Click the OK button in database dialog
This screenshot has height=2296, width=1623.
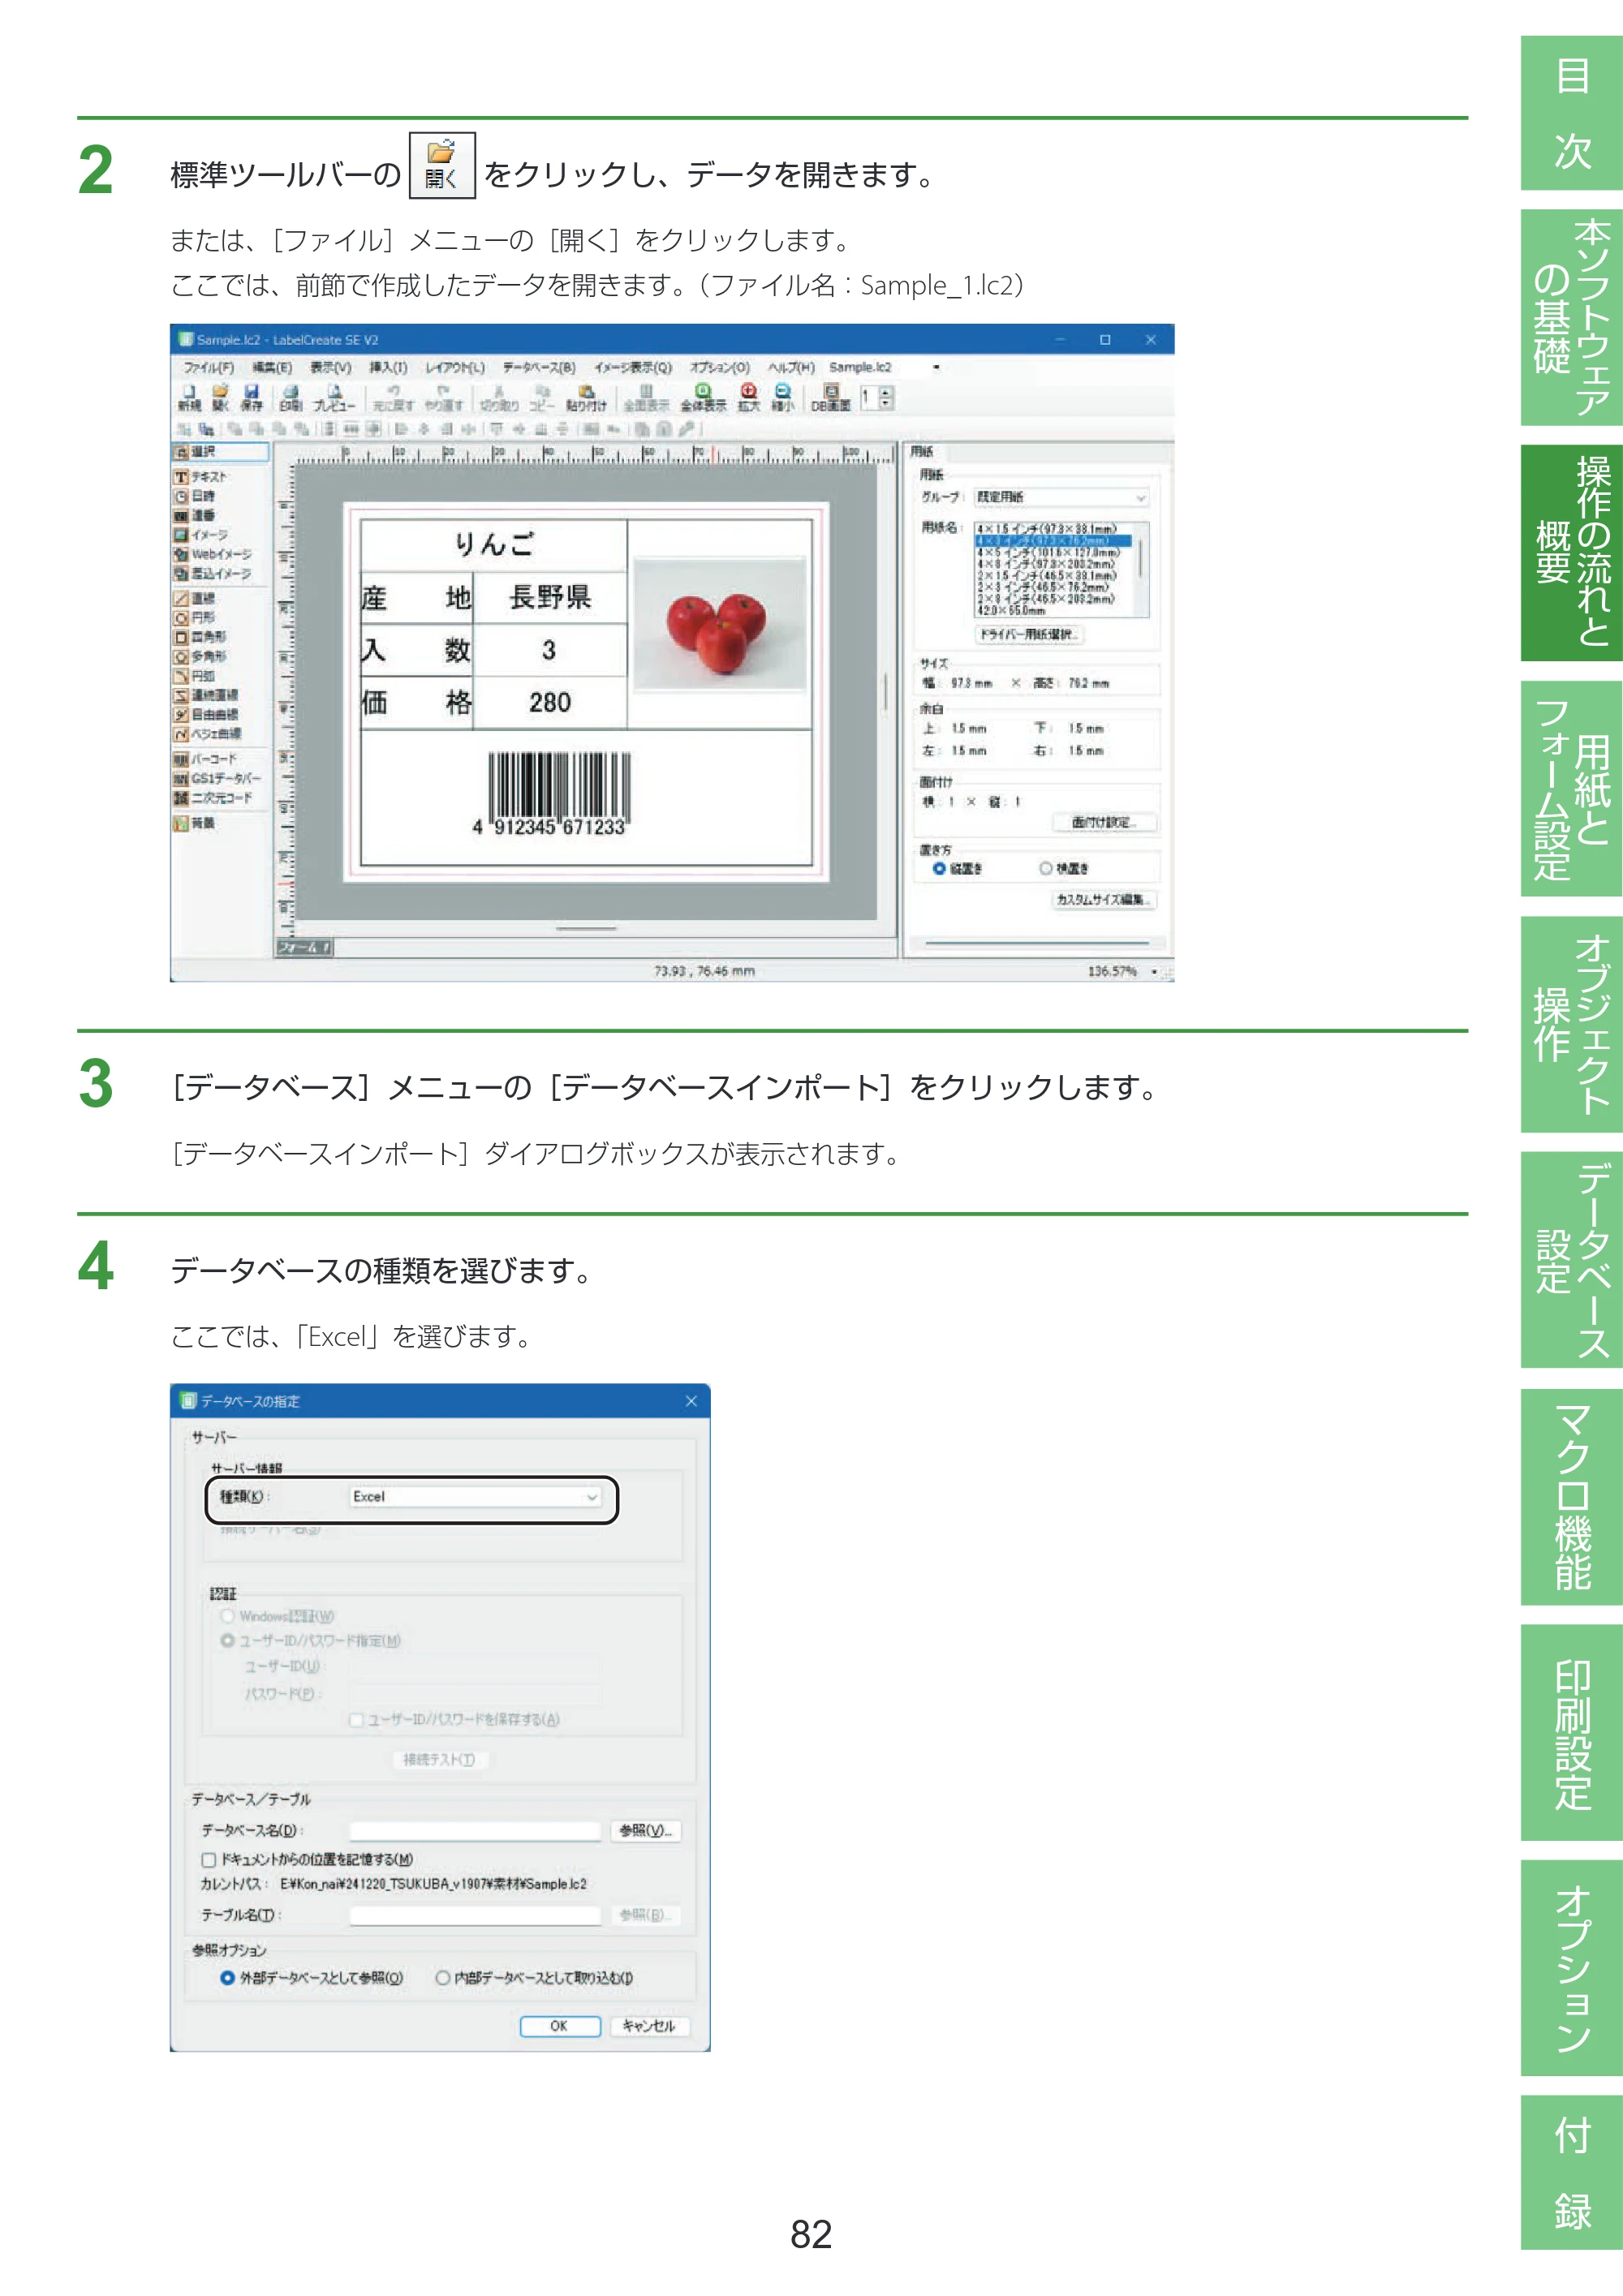(x=560, y=2026)
